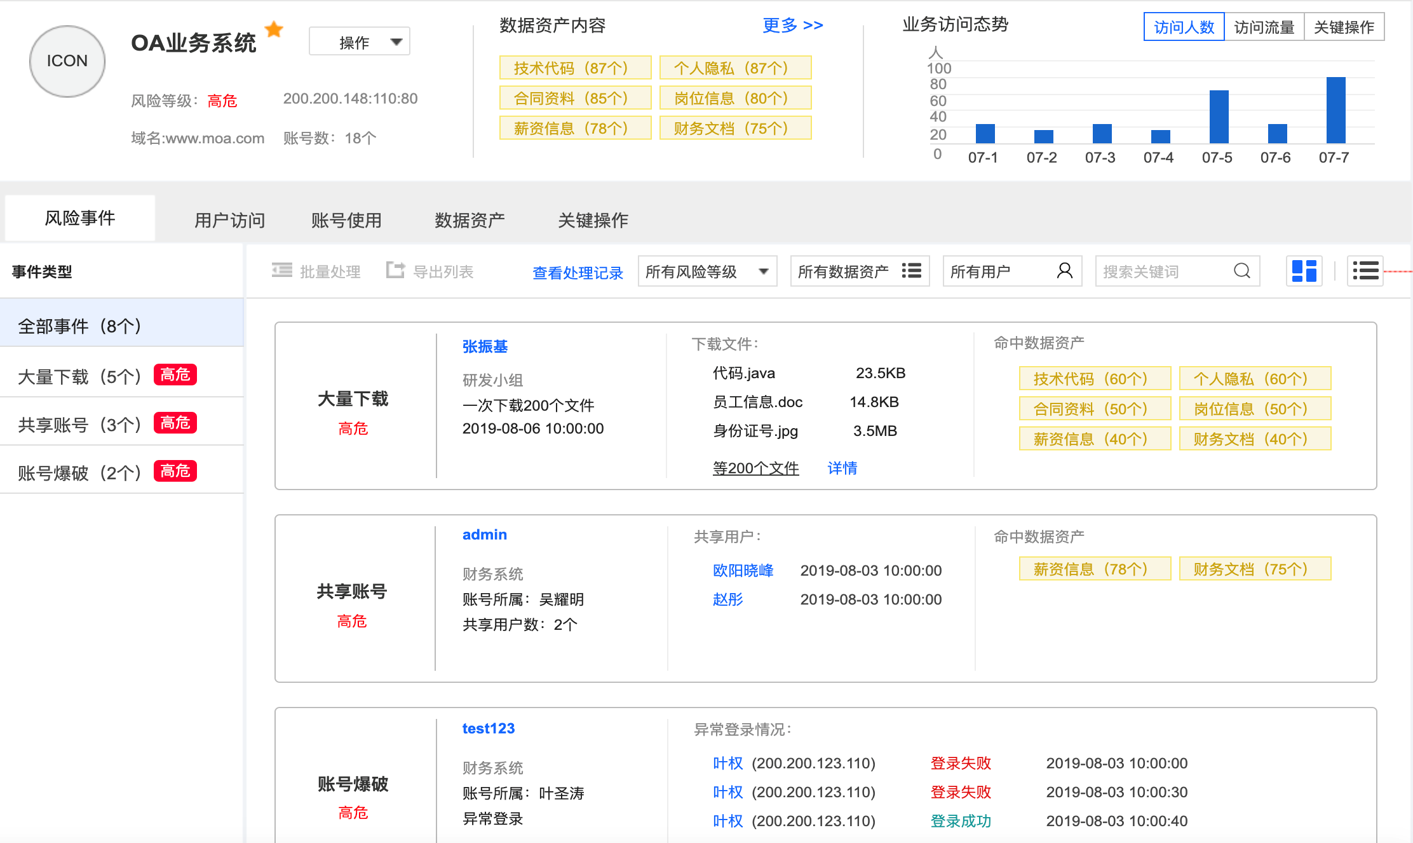Select 全部事件（8个）in sidebar
This screenshot has width=1413, height=843.
[122, 325]
